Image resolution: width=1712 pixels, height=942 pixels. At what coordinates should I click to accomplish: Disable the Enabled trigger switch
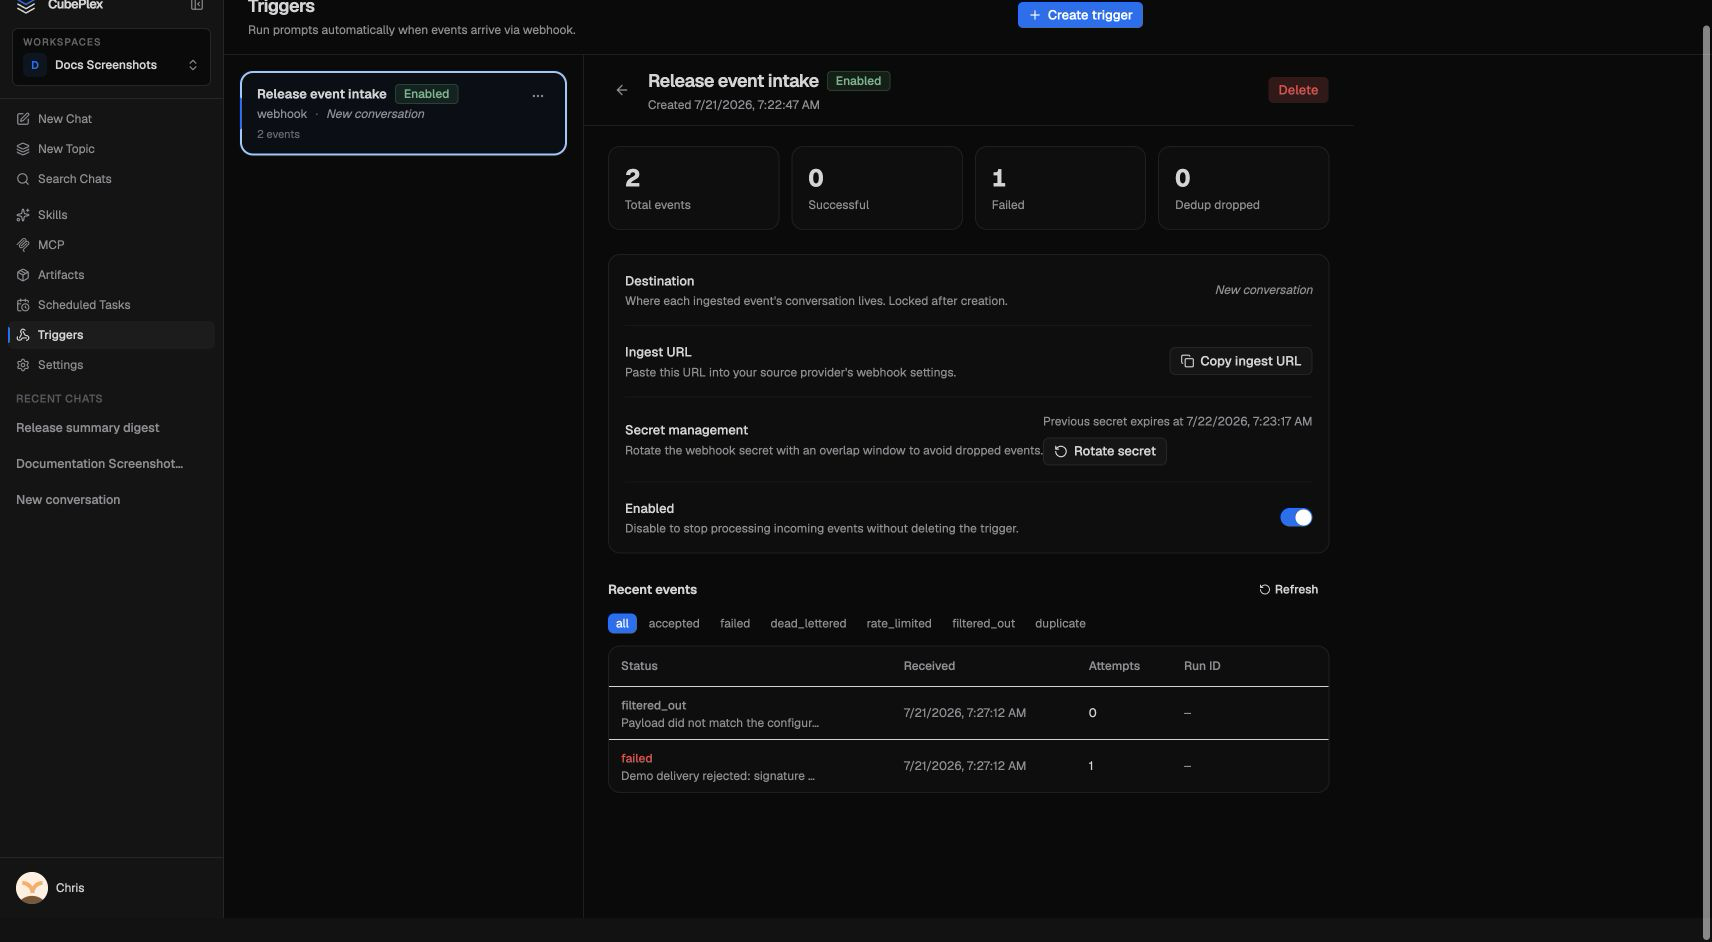click(x=1296, y=517)
